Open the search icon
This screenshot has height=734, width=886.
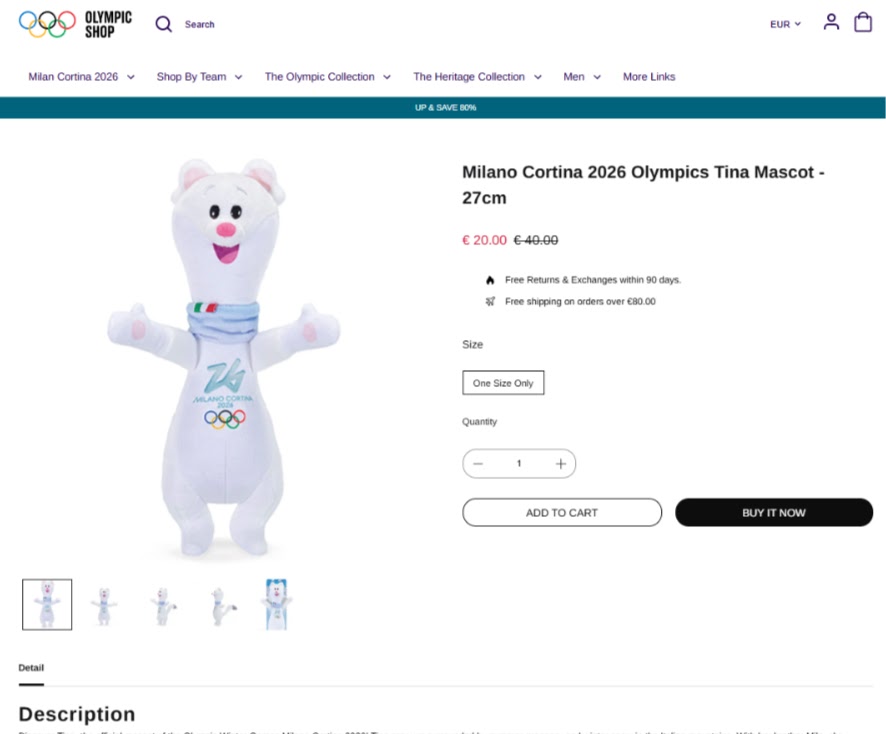click(163, 23)
